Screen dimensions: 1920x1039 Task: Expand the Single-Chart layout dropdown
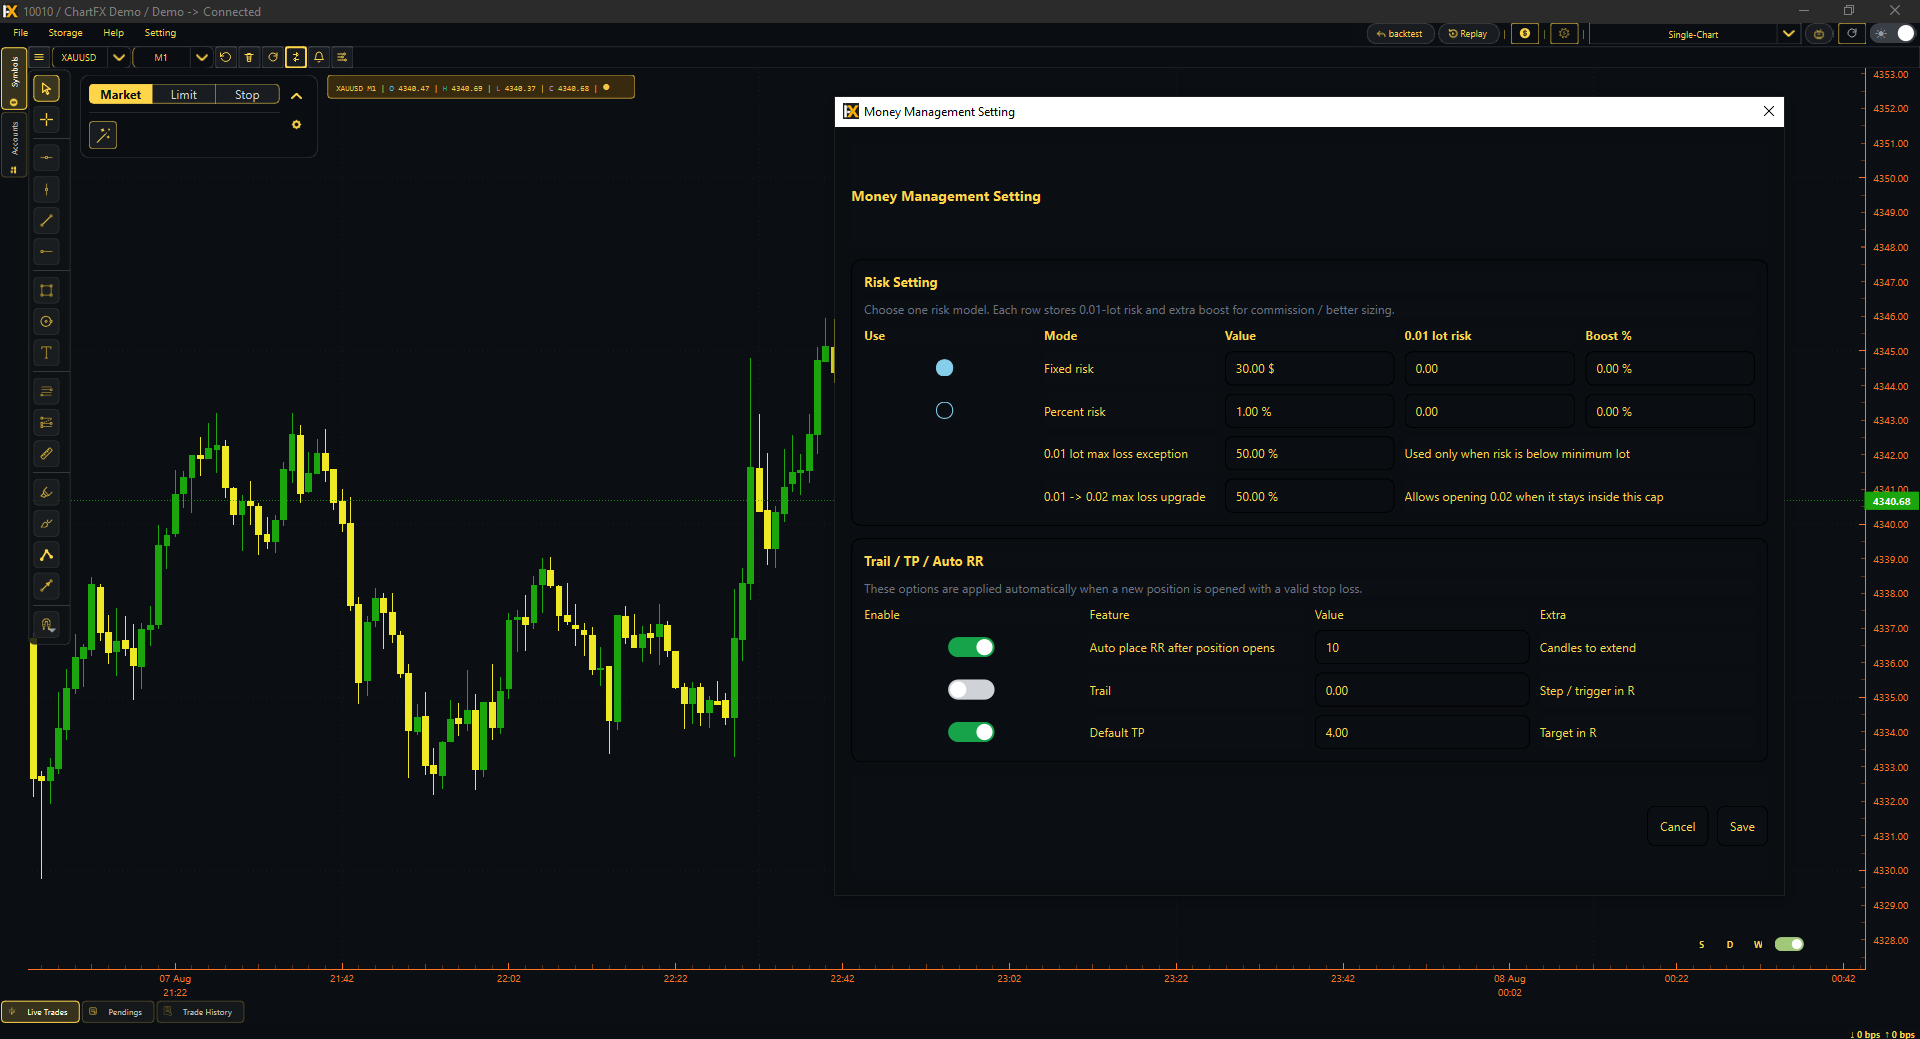pyautogui.click(x=1789, y=34)
